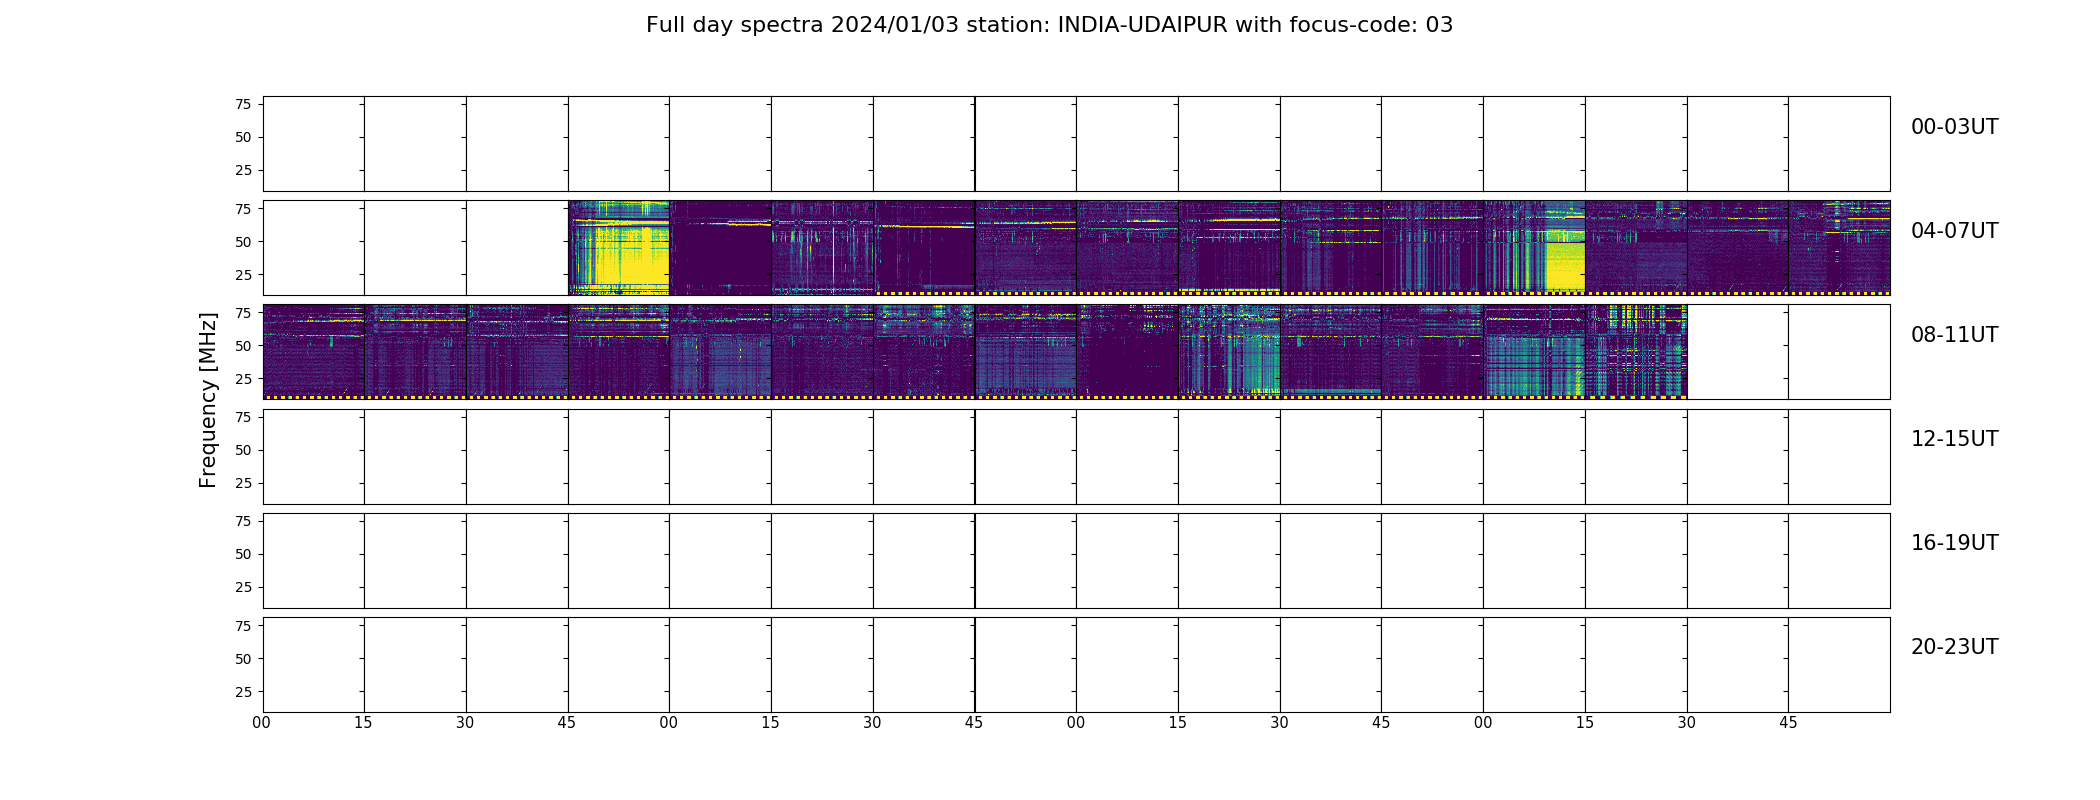This screenshot has height=800, width=2100.
Task: Select the '04-07UT' row label
Action: tap(1954, 231)
